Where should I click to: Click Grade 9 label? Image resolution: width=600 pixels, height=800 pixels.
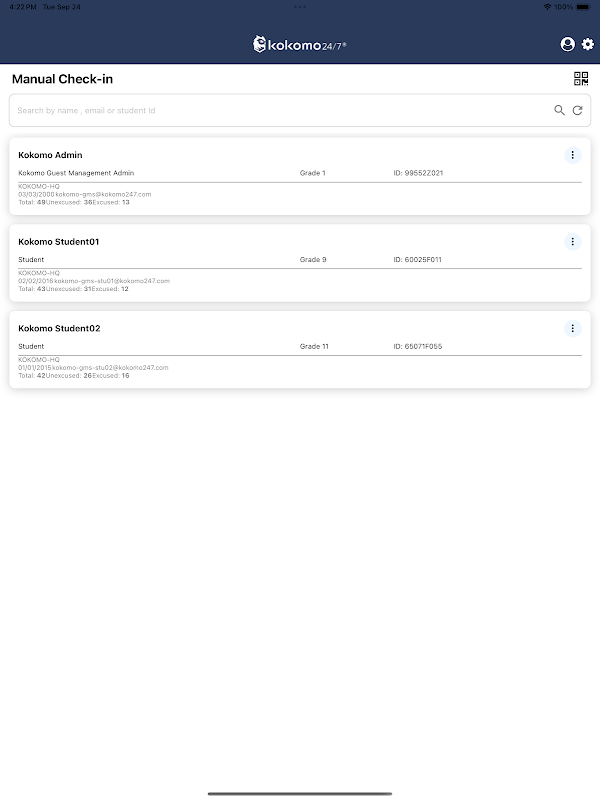point(313,260)
